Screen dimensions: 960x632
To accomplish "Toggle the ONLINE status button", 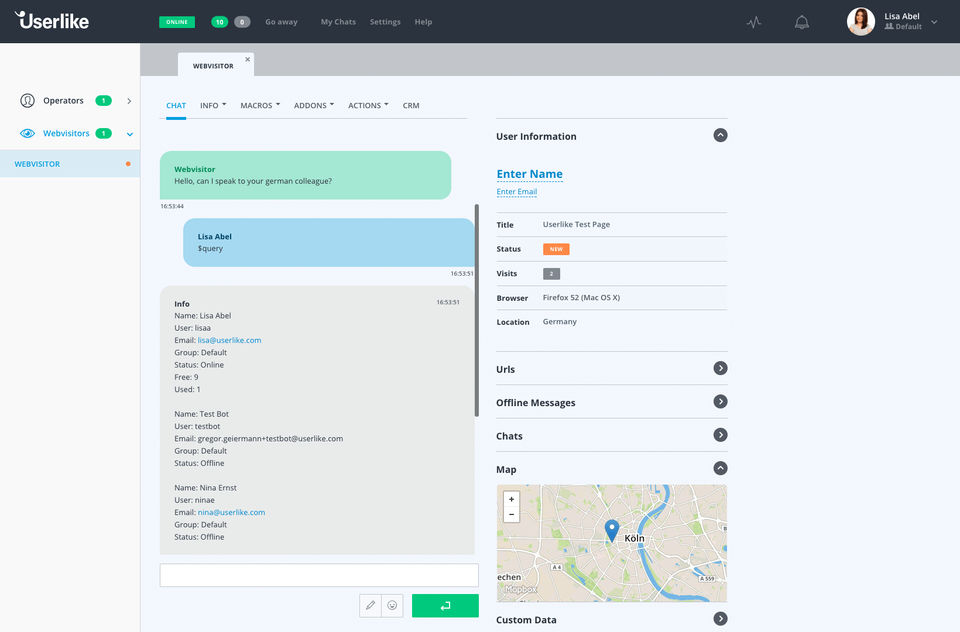I will (x=177, y=22).
